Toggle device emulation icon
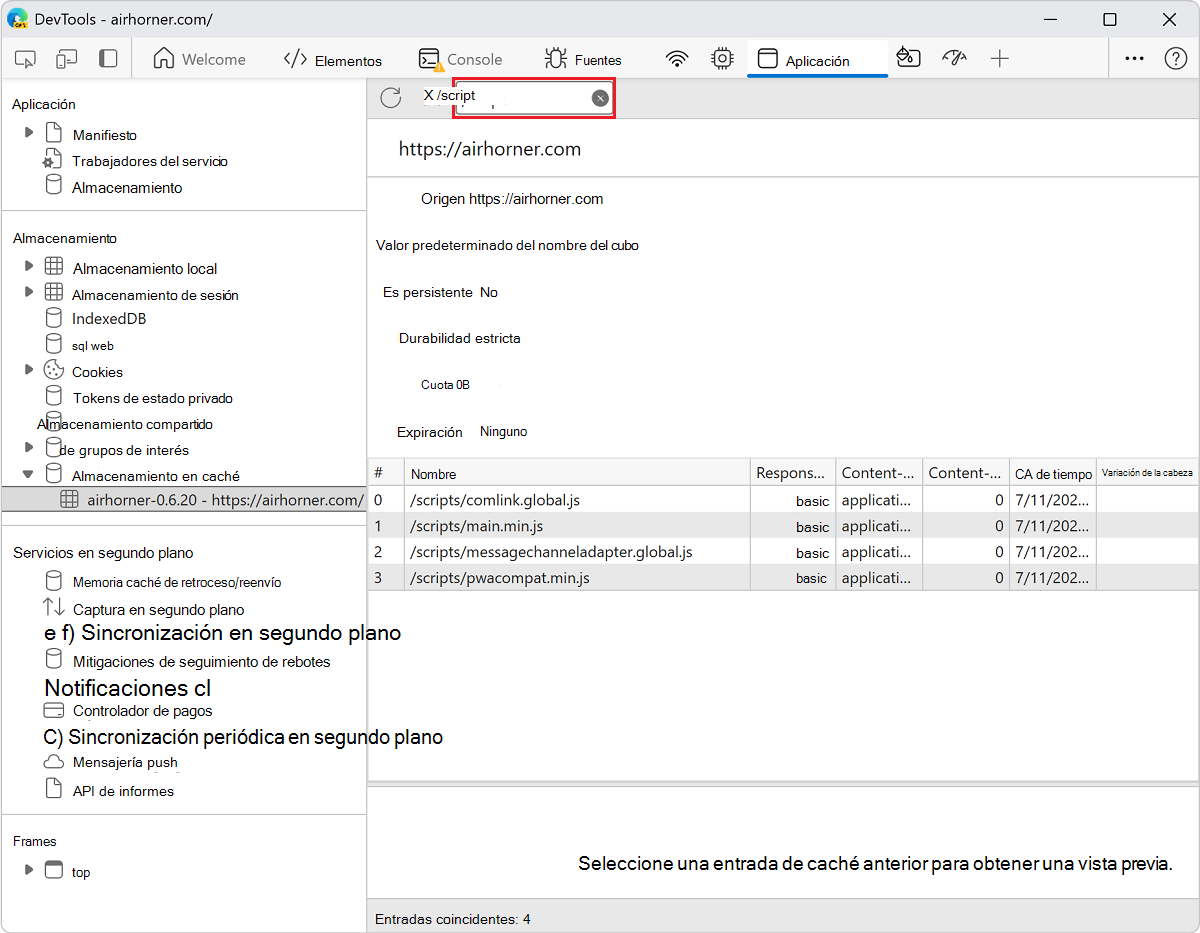 (66, 59)
